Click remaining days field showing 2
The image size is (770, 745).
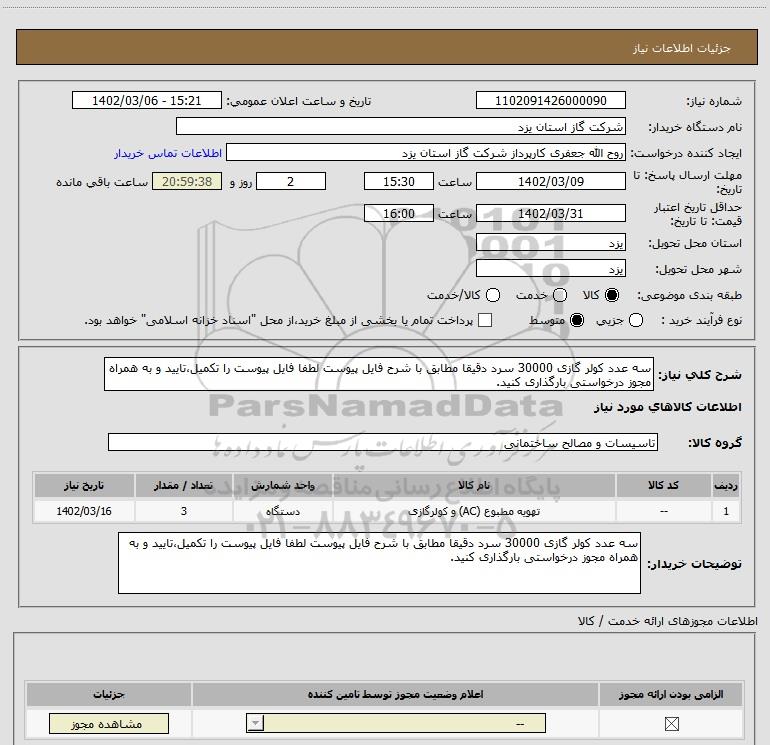tap(291, 181)
